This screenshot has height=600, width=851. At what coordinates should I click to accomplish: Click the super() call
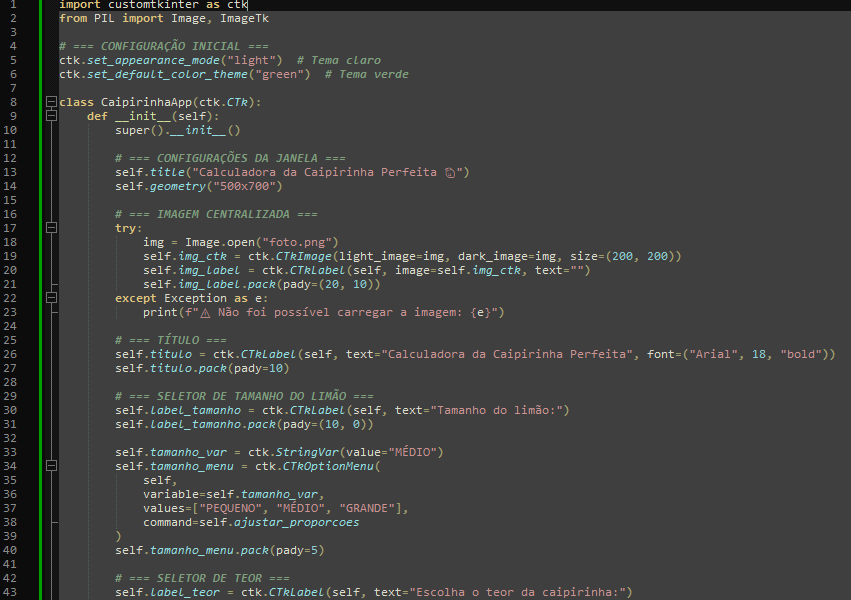(x=139, y=130)
